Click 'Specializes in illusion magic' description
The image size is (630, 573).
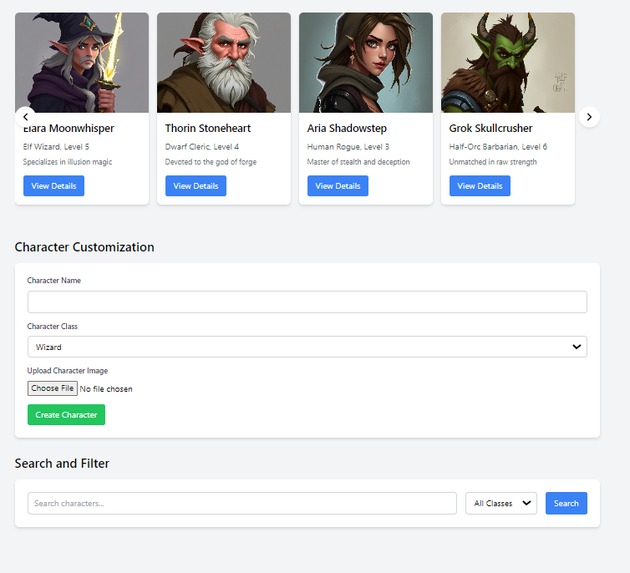coord(68,162)
